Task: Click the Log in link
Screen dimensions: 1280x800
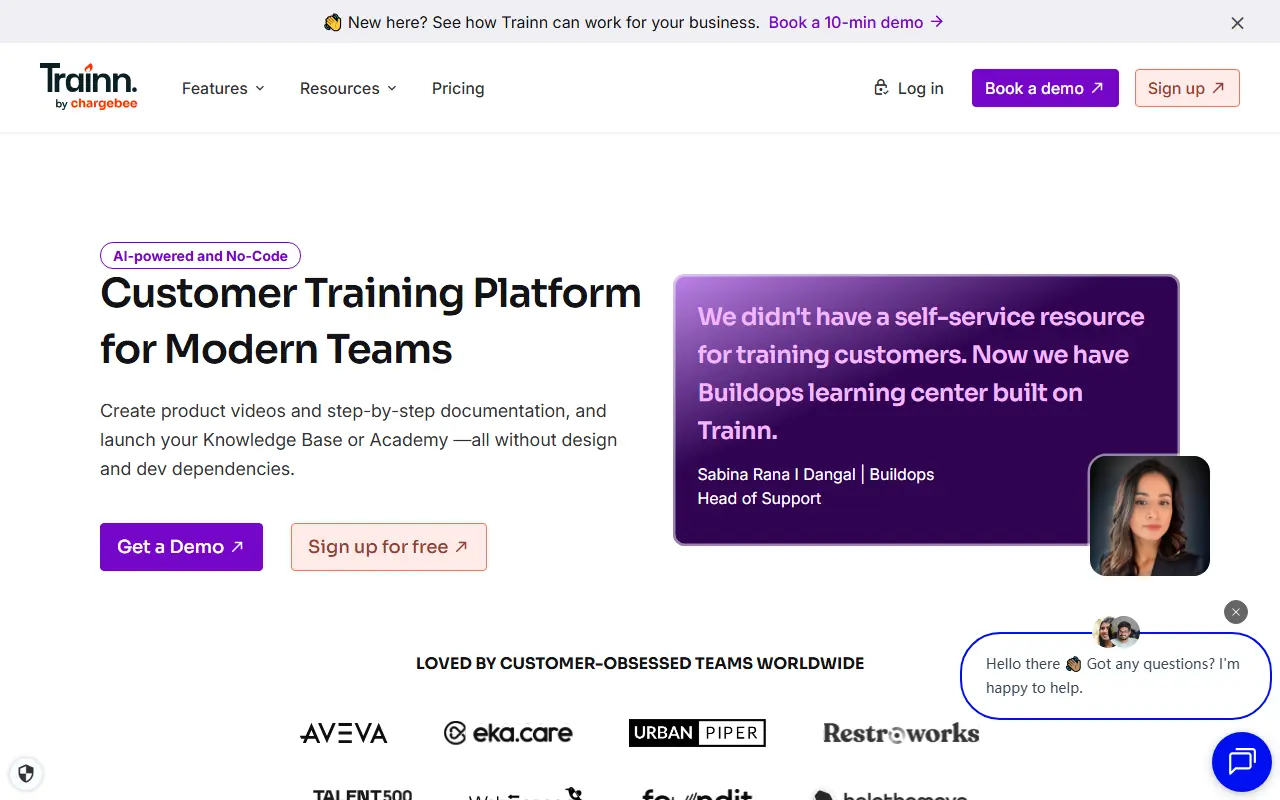Action: [908, 88]
